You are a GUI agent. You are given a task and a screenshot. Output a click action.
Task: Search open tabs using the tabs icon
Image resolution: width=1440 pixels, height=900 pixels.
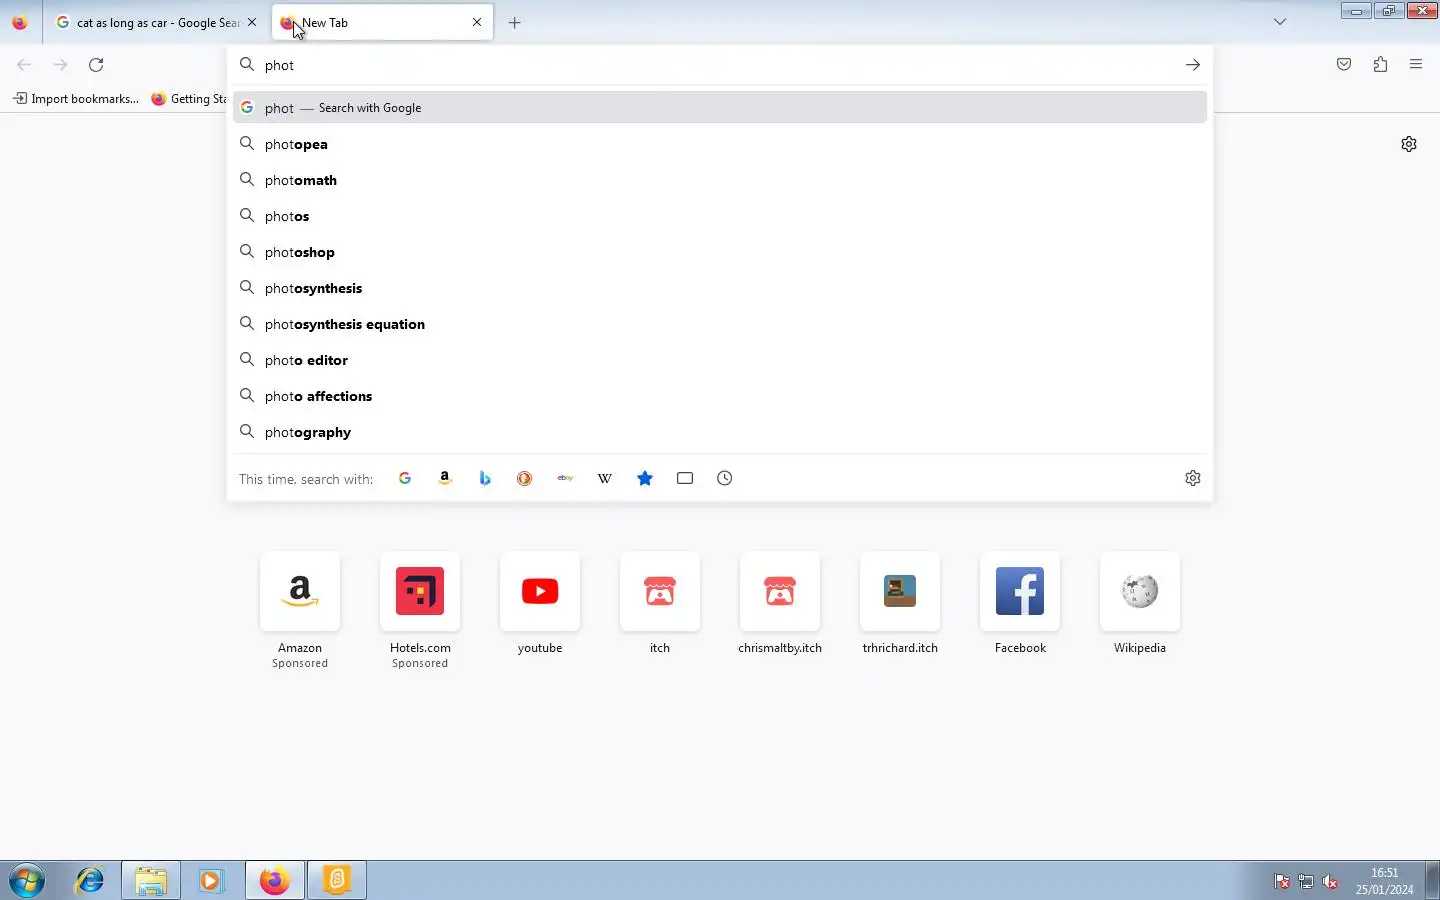point(685,478)
